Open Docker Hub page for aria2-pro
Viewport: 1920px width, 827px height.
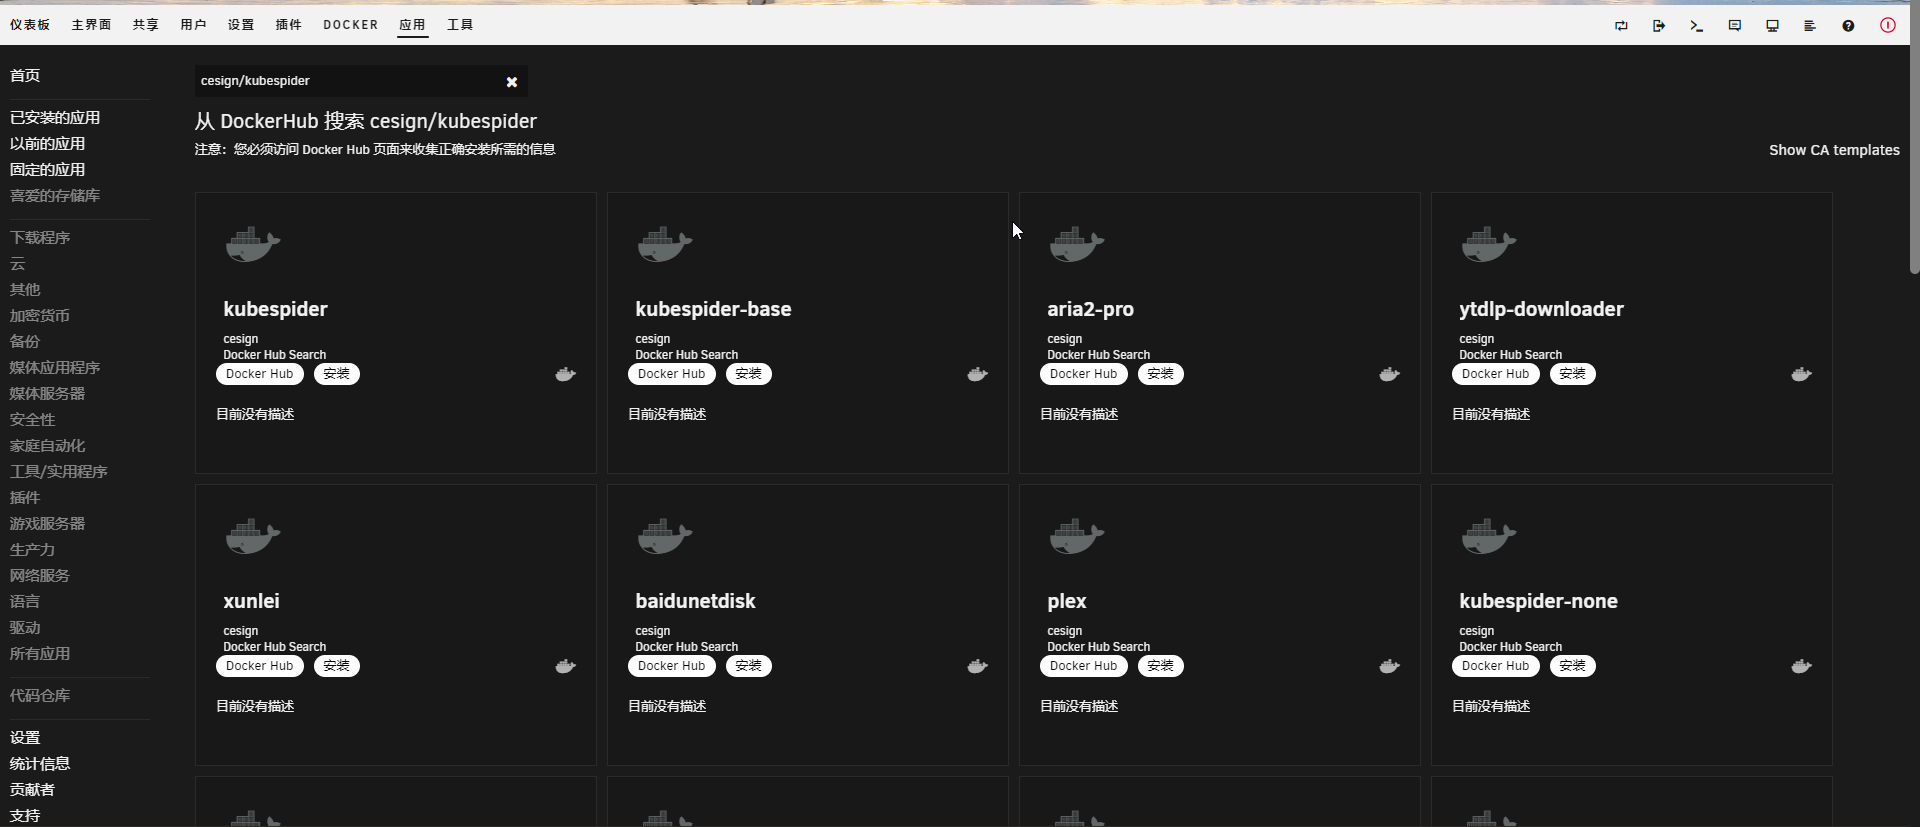coord(1083,374)
